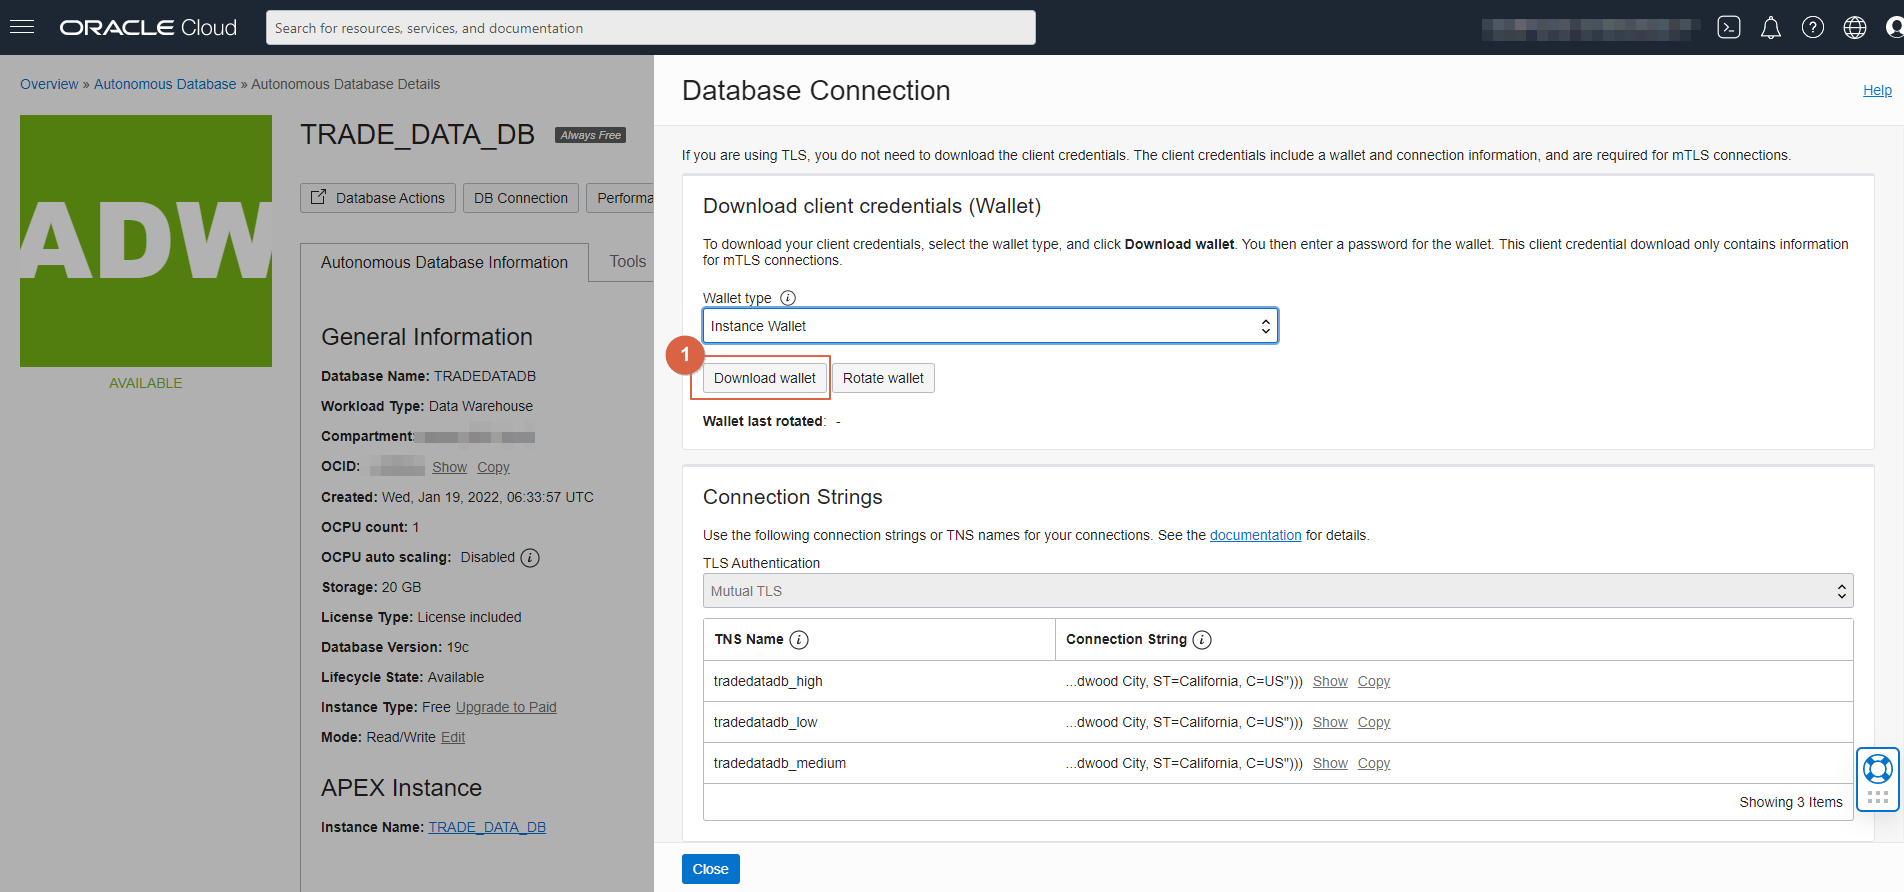Switch to the Tools tab
Viewport: 1904px width, 892px height.
click(628, 262)
